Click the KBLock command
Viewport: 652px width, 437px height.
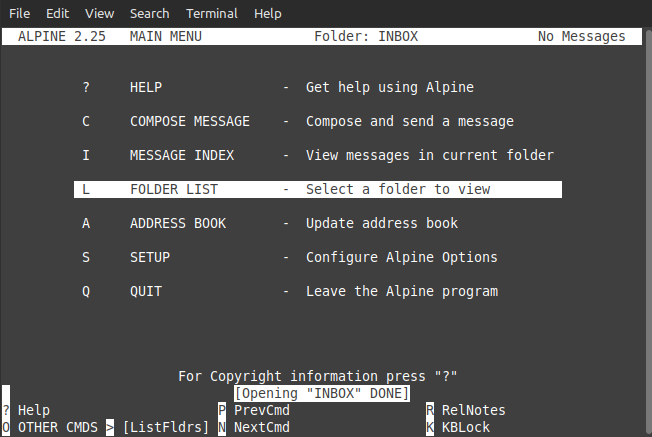[x=458, y=427]
